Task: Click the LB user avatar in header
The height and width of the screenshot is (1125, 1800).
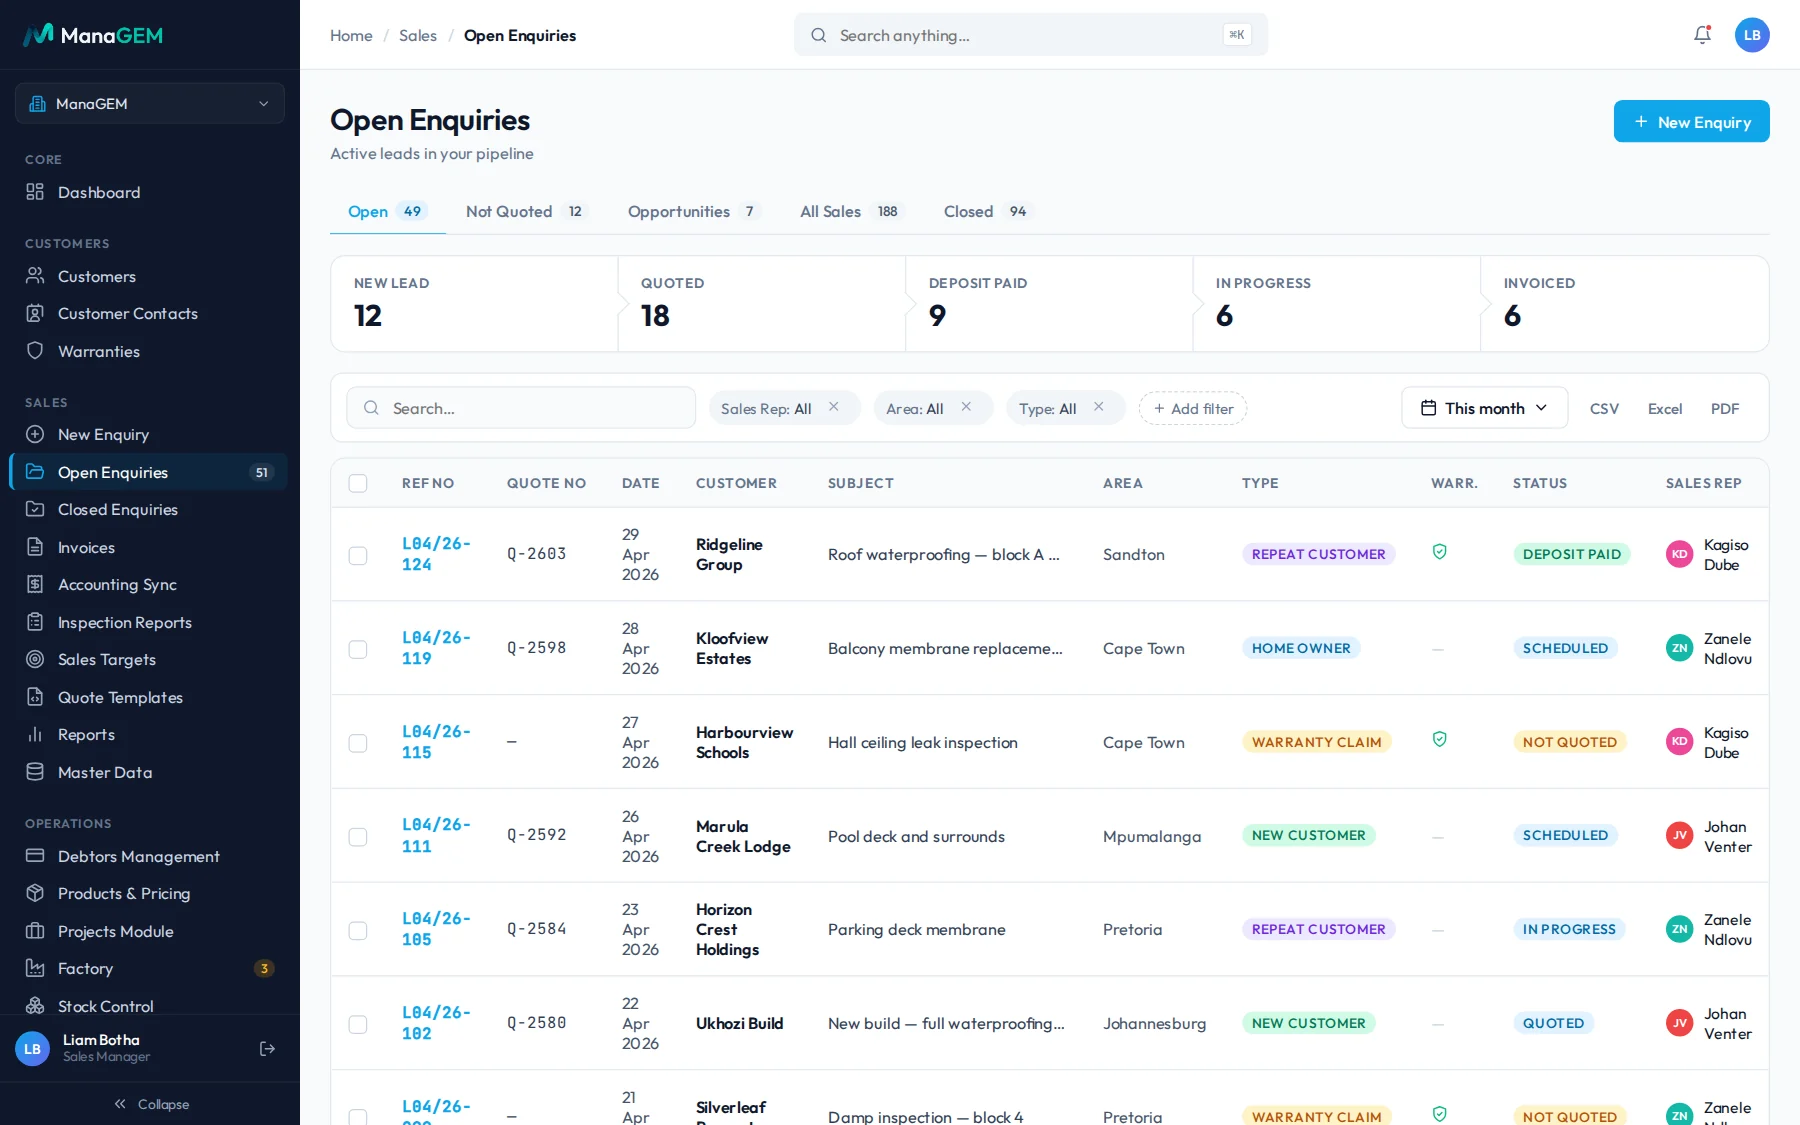Action: [x=1752, y=35]
